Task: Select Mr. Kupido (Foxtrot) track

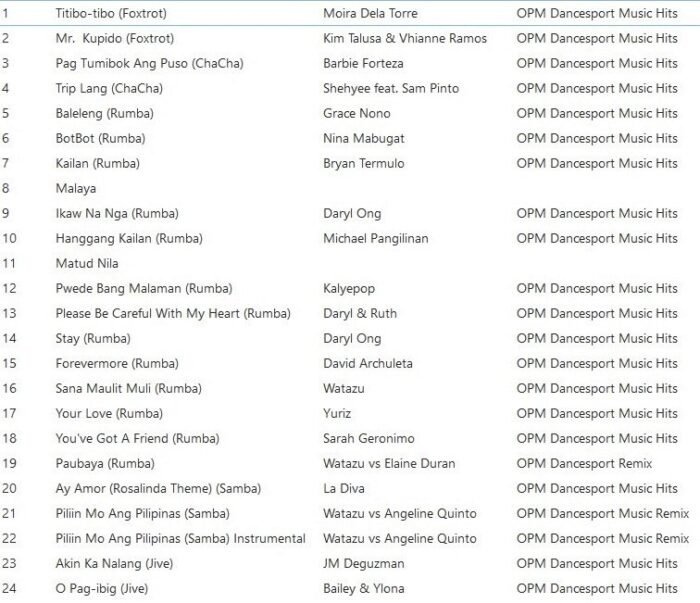Action: pos(114,39)
